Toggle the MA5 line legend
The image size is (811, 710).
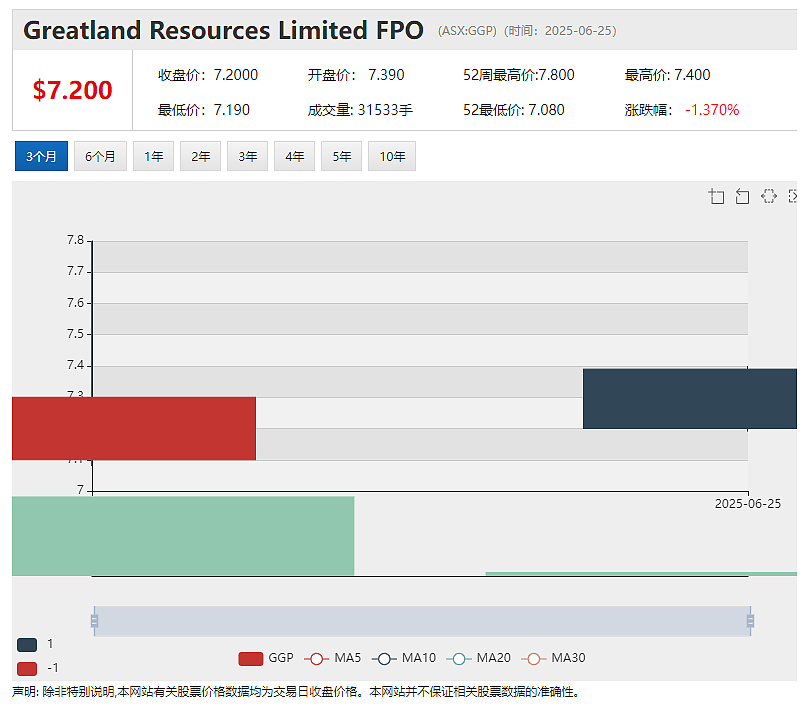coord(333,658)
